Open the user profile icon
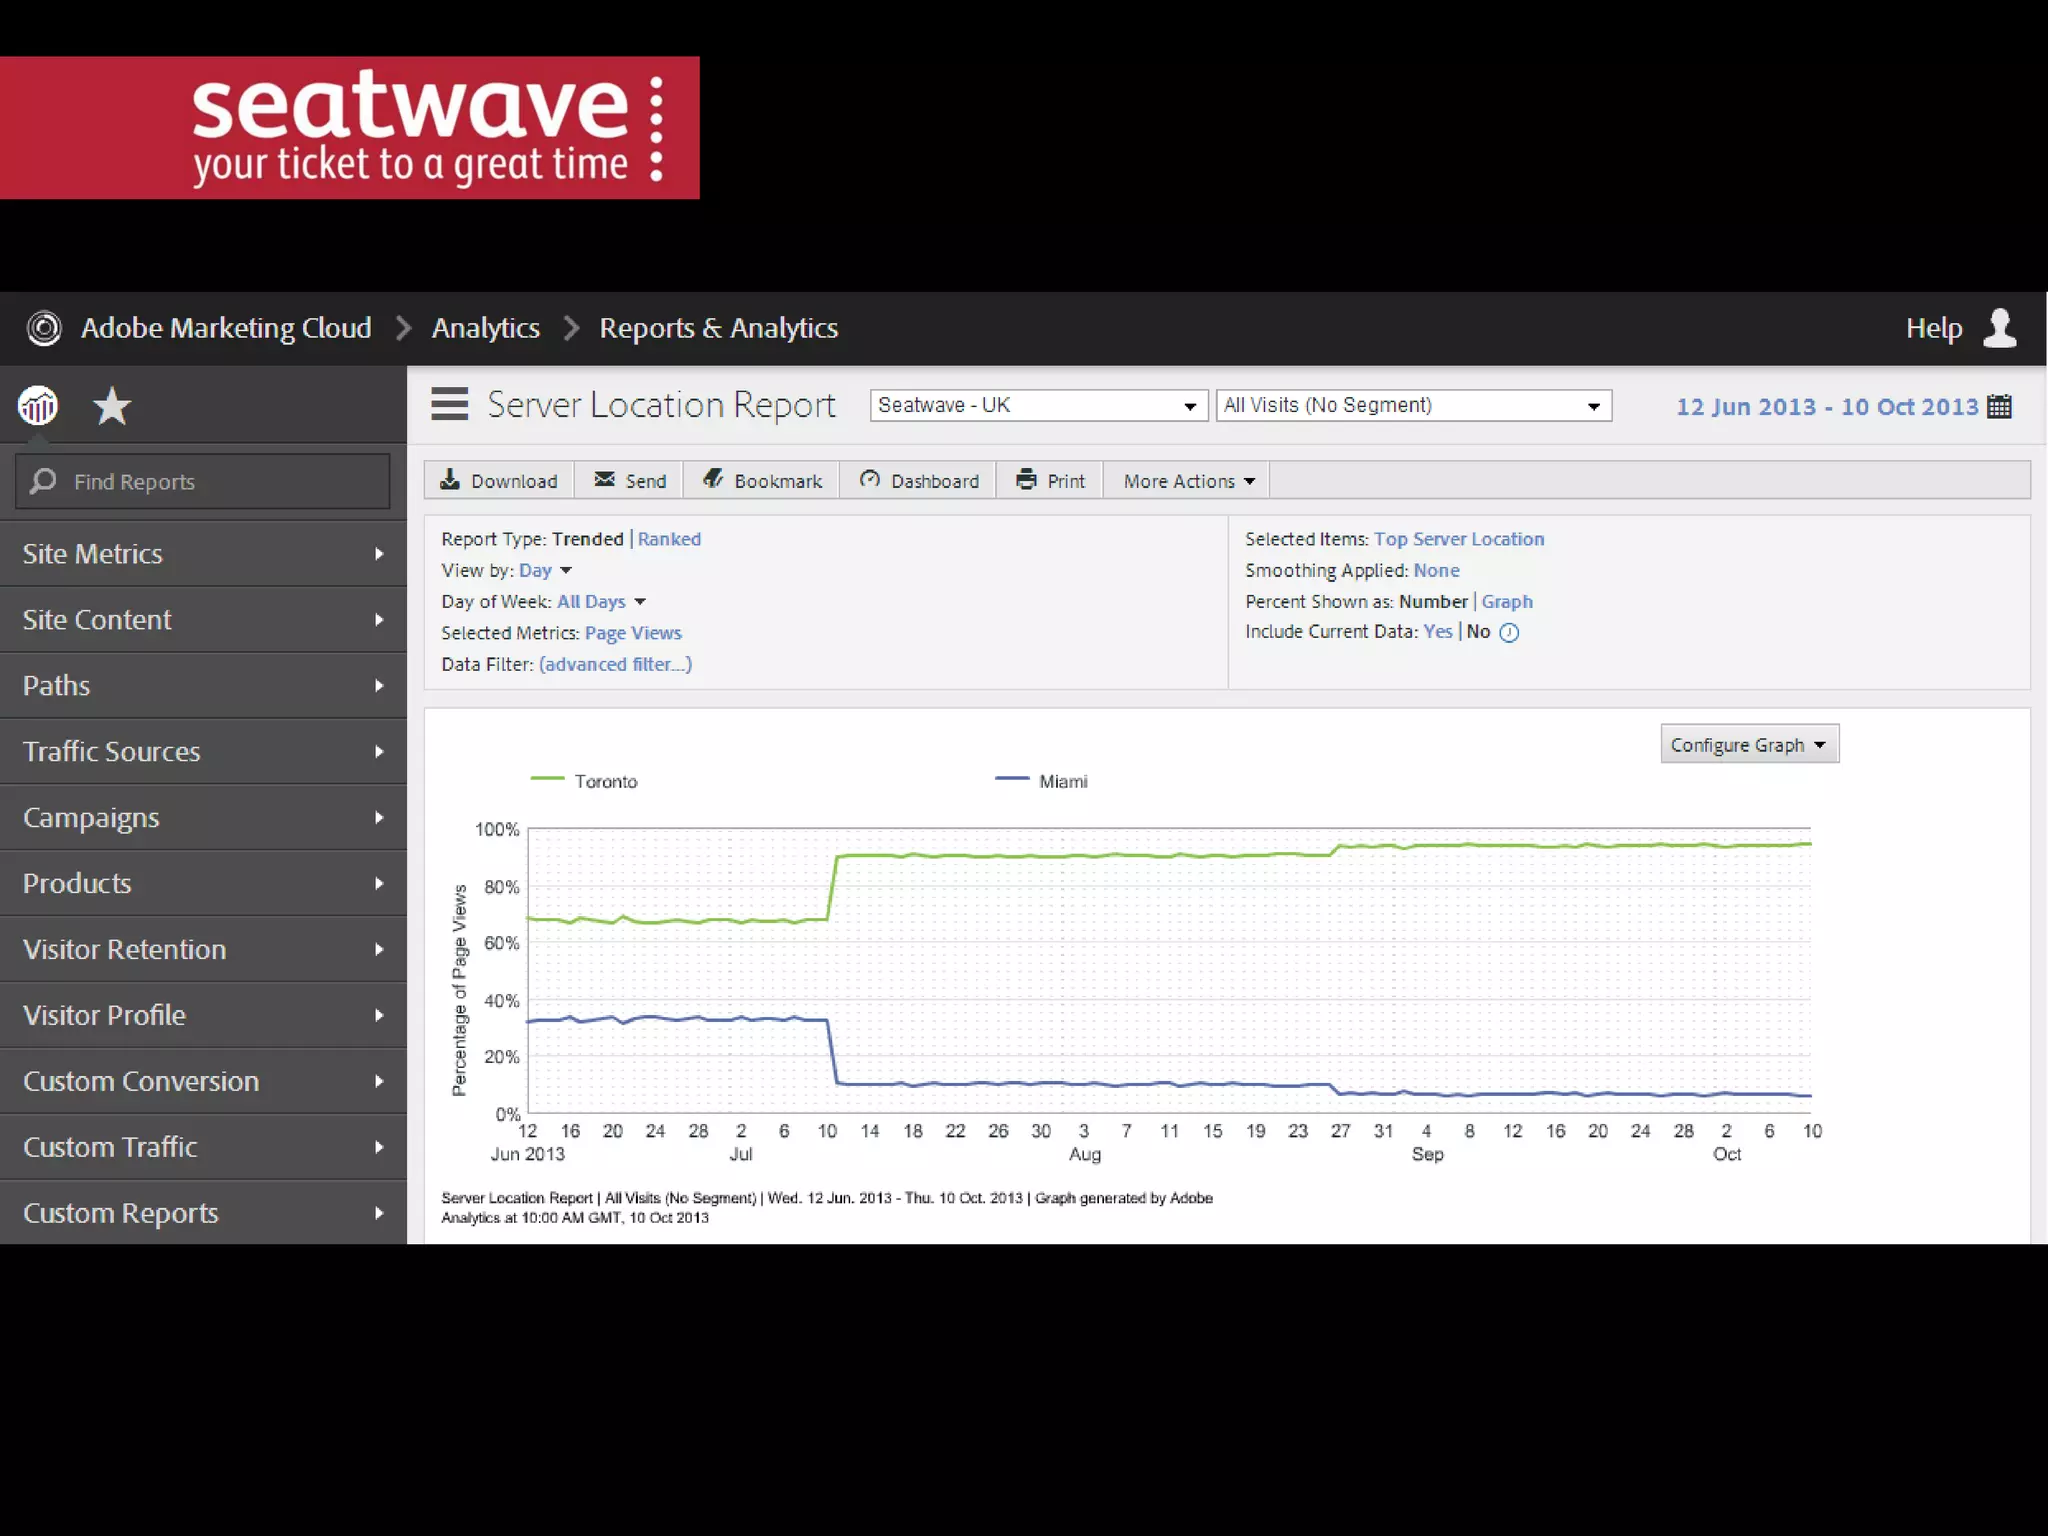The image size is (2048, 1536). 1999,328
